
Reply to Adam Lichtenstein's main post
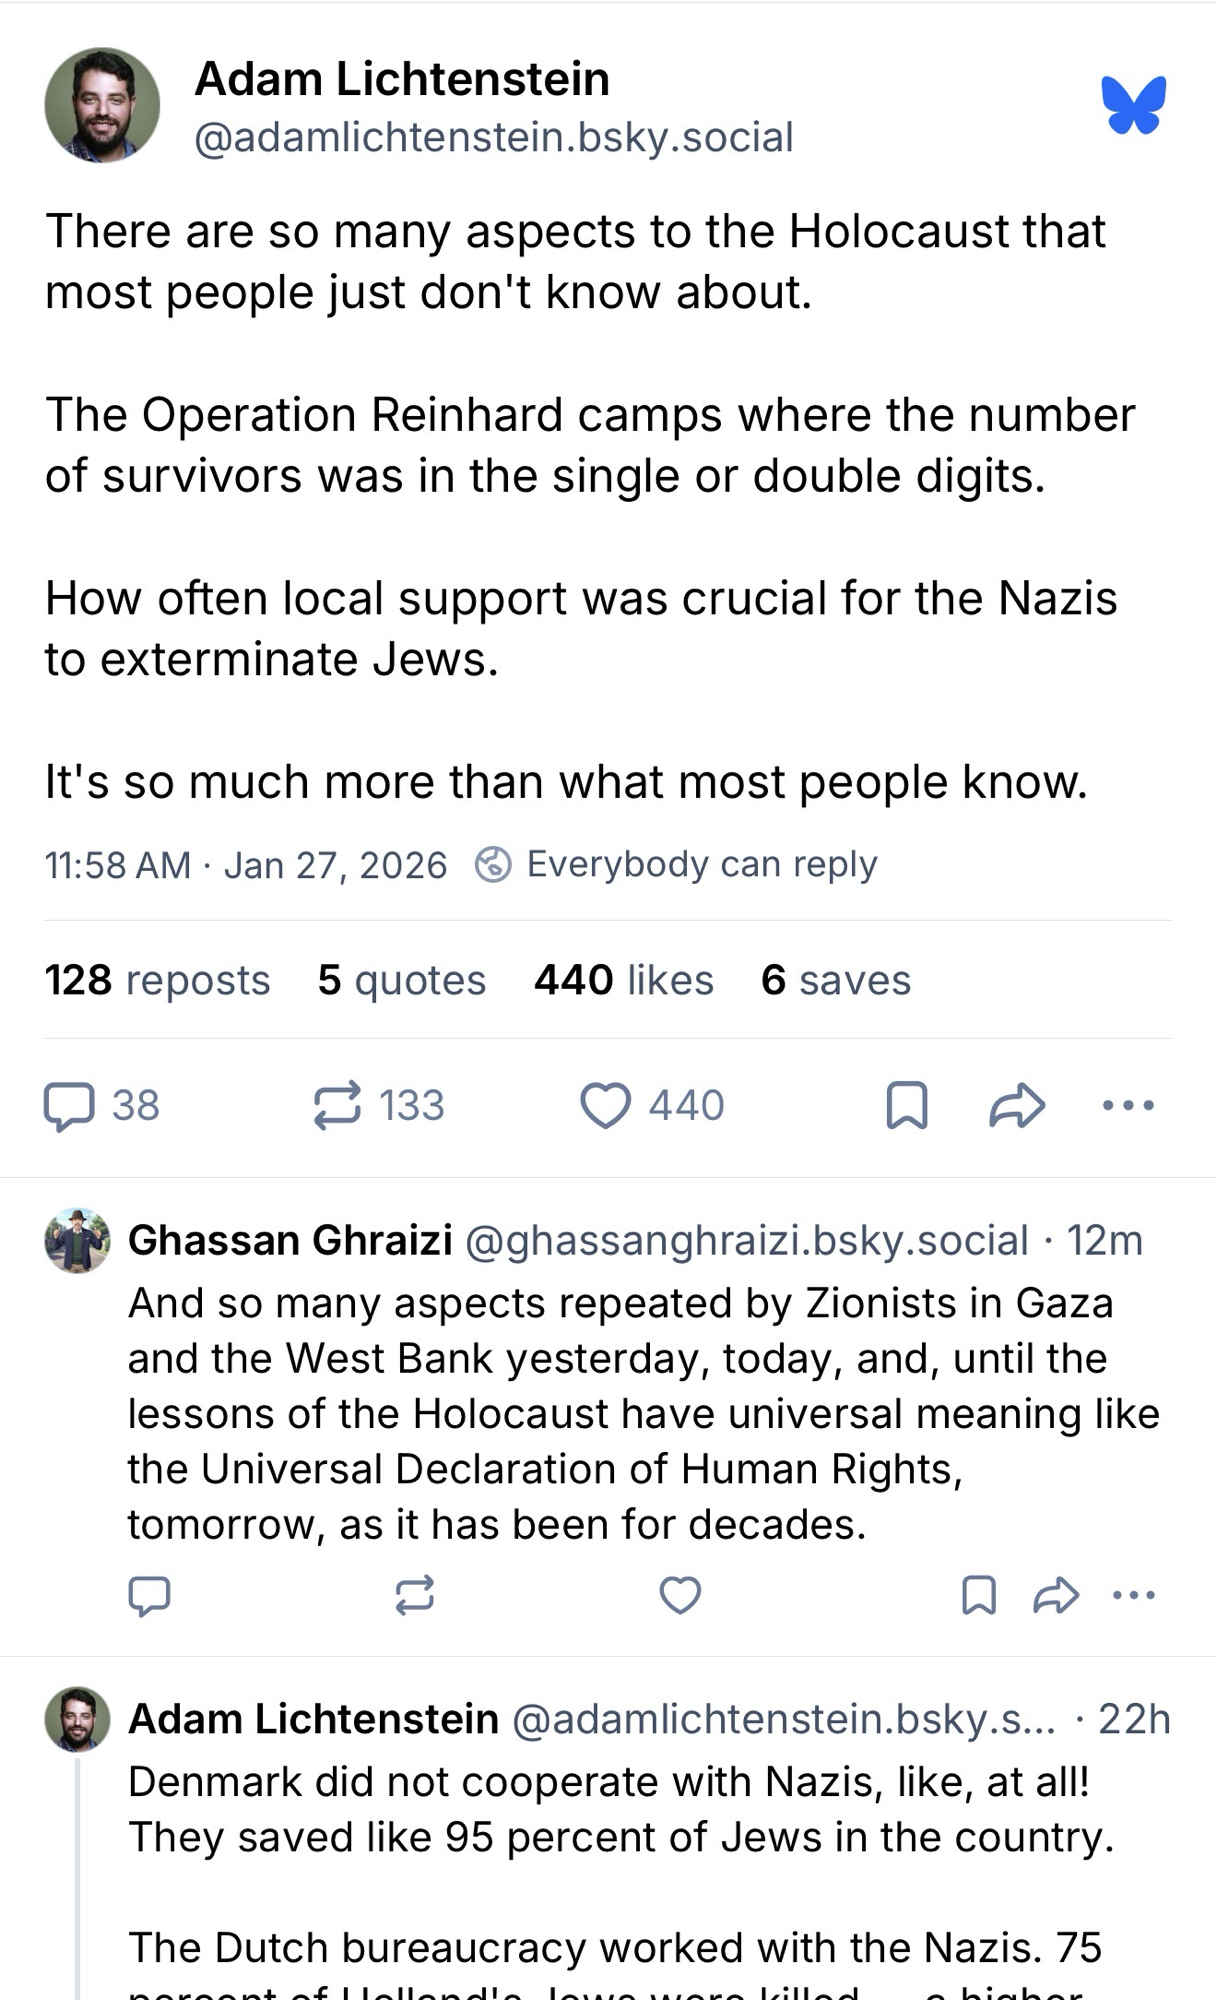click(70, 1106)
